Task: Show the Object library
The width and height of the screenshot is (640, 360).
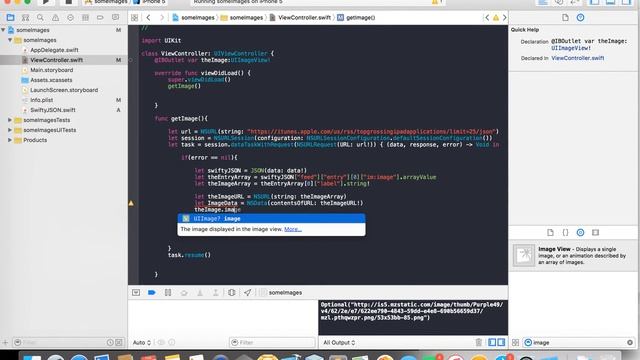Action: point(580,232)
